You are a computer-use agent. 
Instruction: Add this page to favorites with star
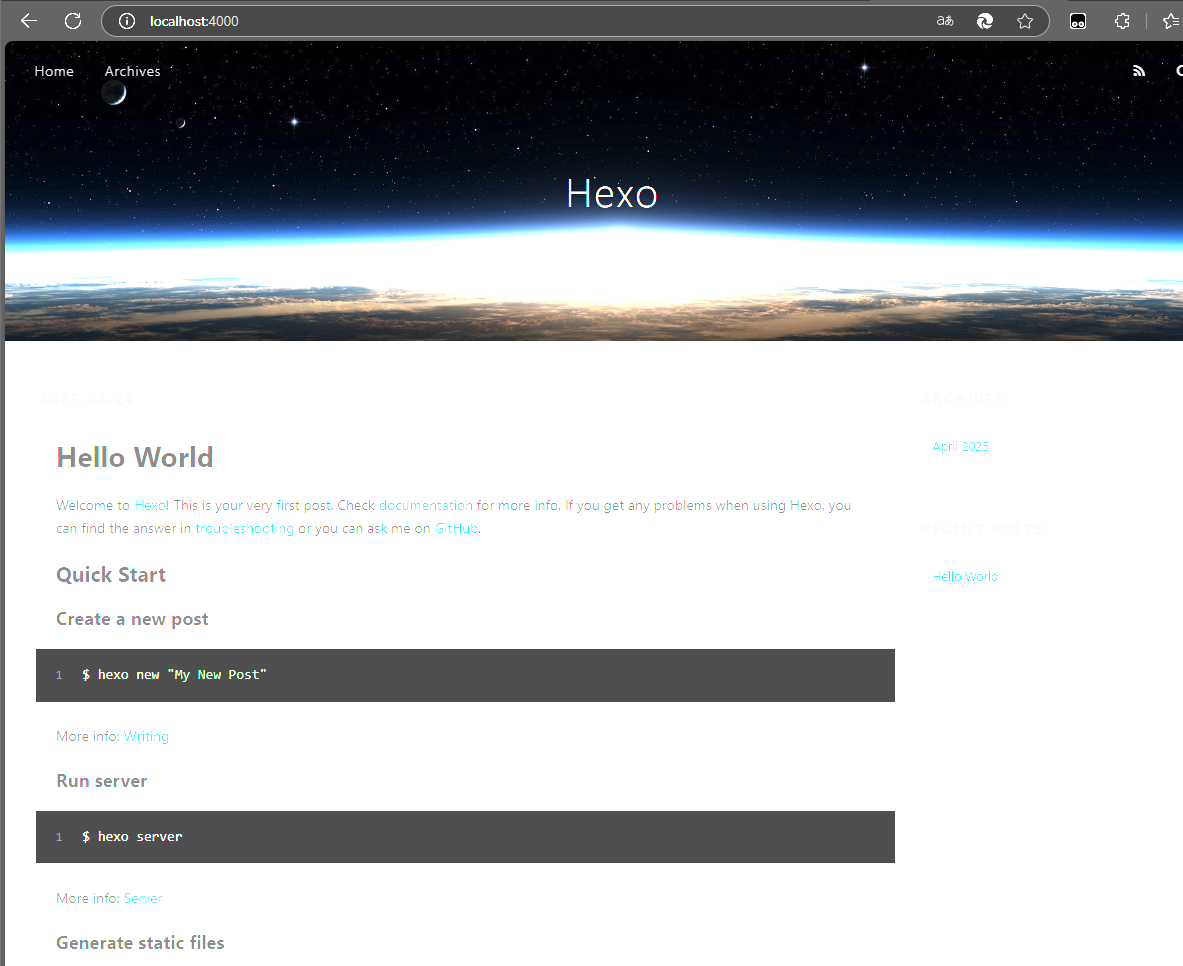click(x=1025, y=21)
